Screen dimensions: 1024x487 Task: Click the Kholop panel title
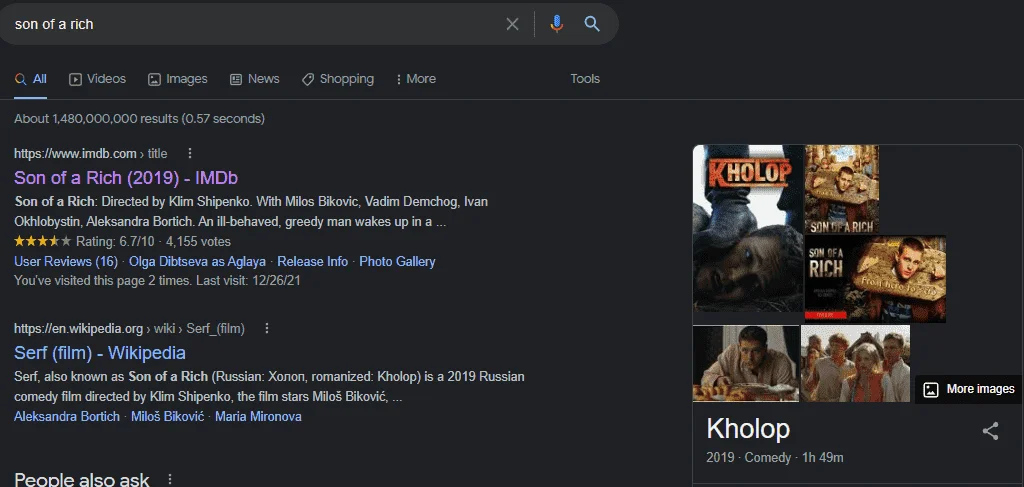coord(748,429)
